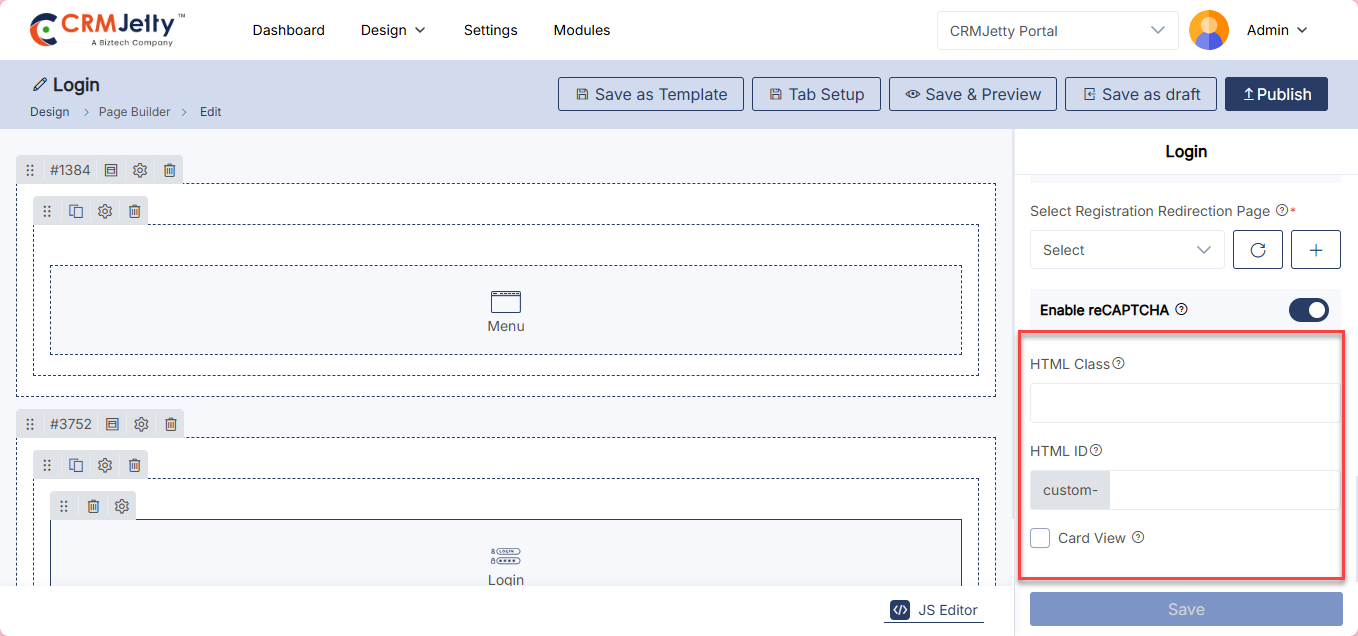Image resolution: width=1358 pixels, height=636 pixels.
Task: Click the plus icon to add page
Action: tap(1316, 250)
